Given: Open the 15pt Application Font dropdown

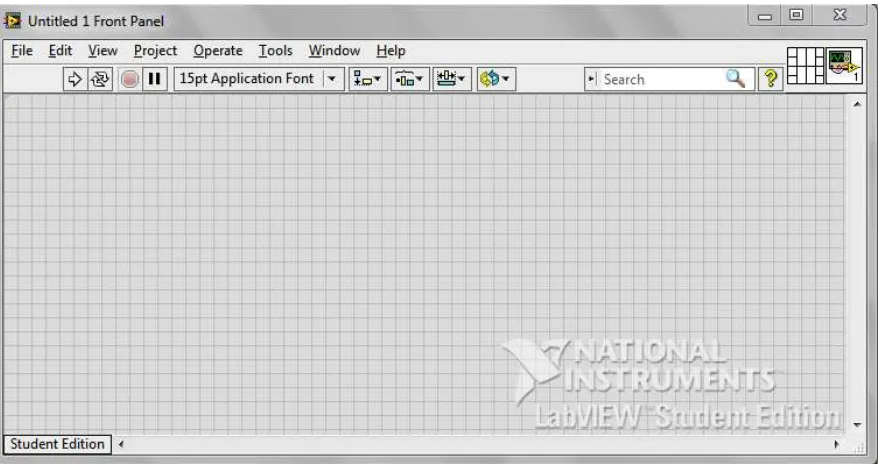Looking at the screenshot, I should [x=258, y=79].
